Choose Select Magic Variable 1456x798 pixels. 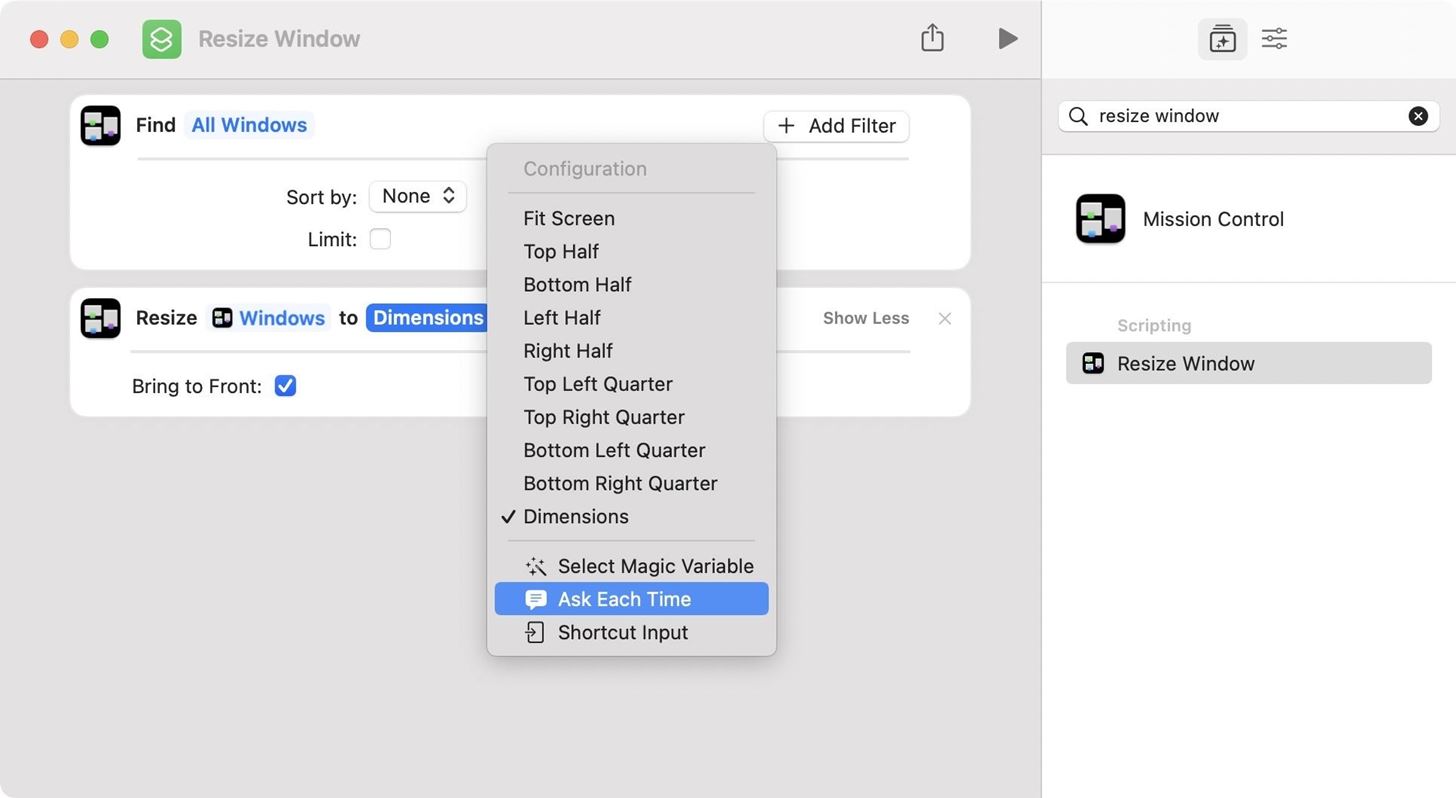click(x=631, y=566)
